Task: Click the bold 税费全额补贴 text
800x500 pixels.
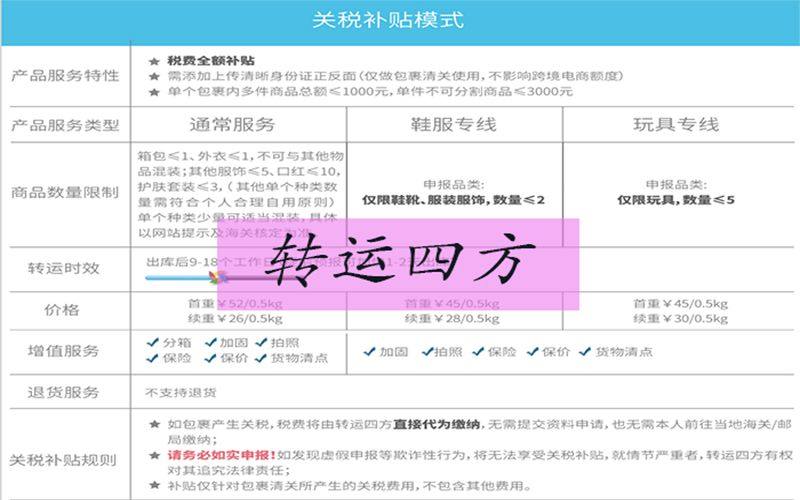Action: 211,61
